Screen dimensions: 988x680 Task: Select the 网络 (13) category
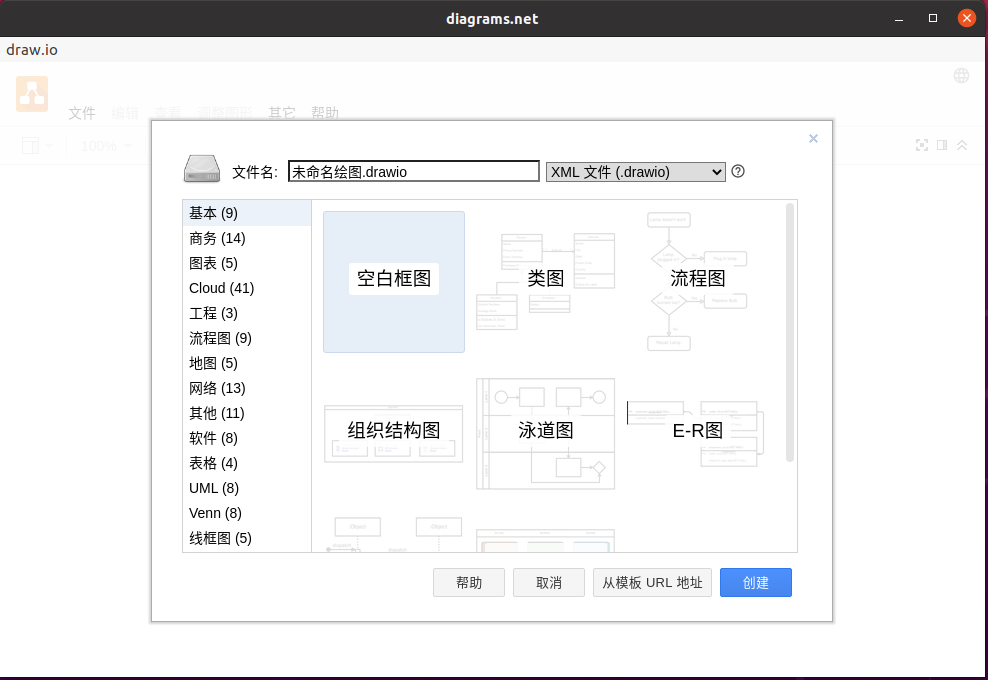[247, 388]
